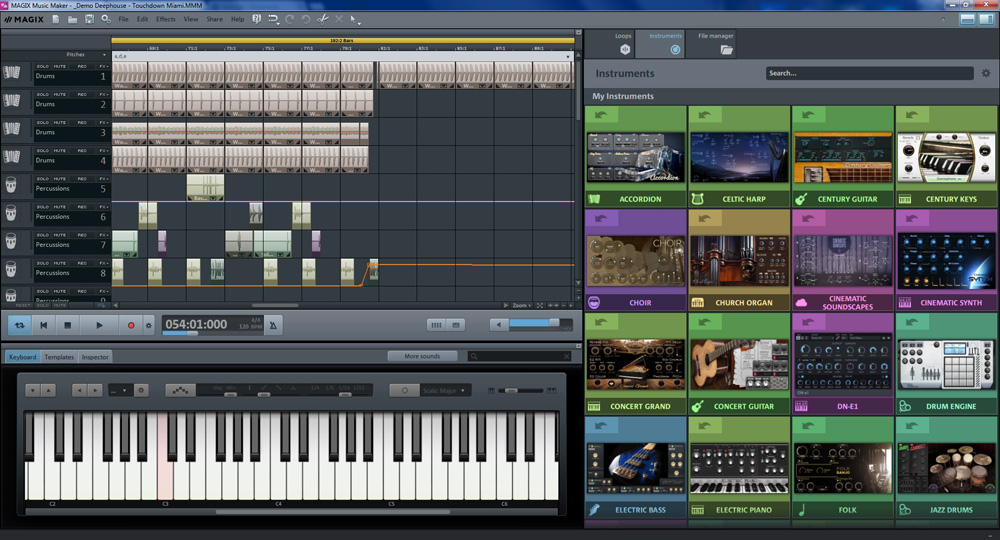Start playback with the play button

point(99,325)
